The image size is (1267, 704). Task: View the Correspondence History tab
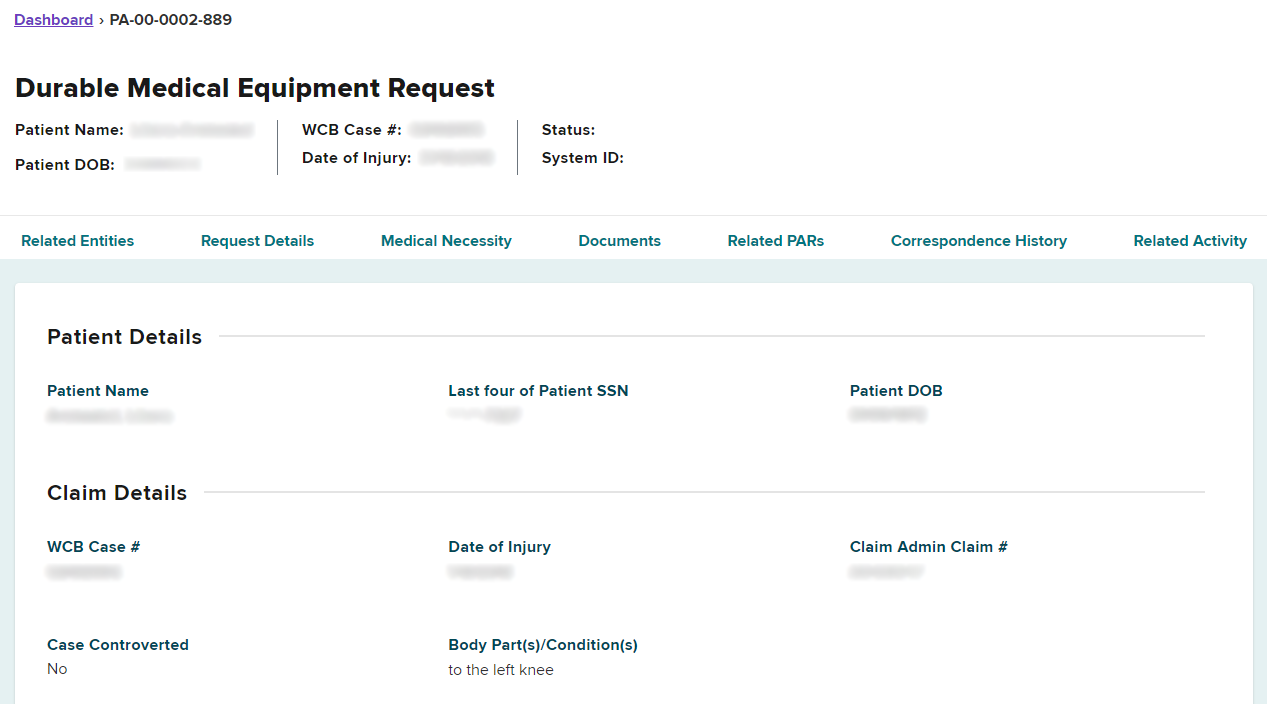978,241
